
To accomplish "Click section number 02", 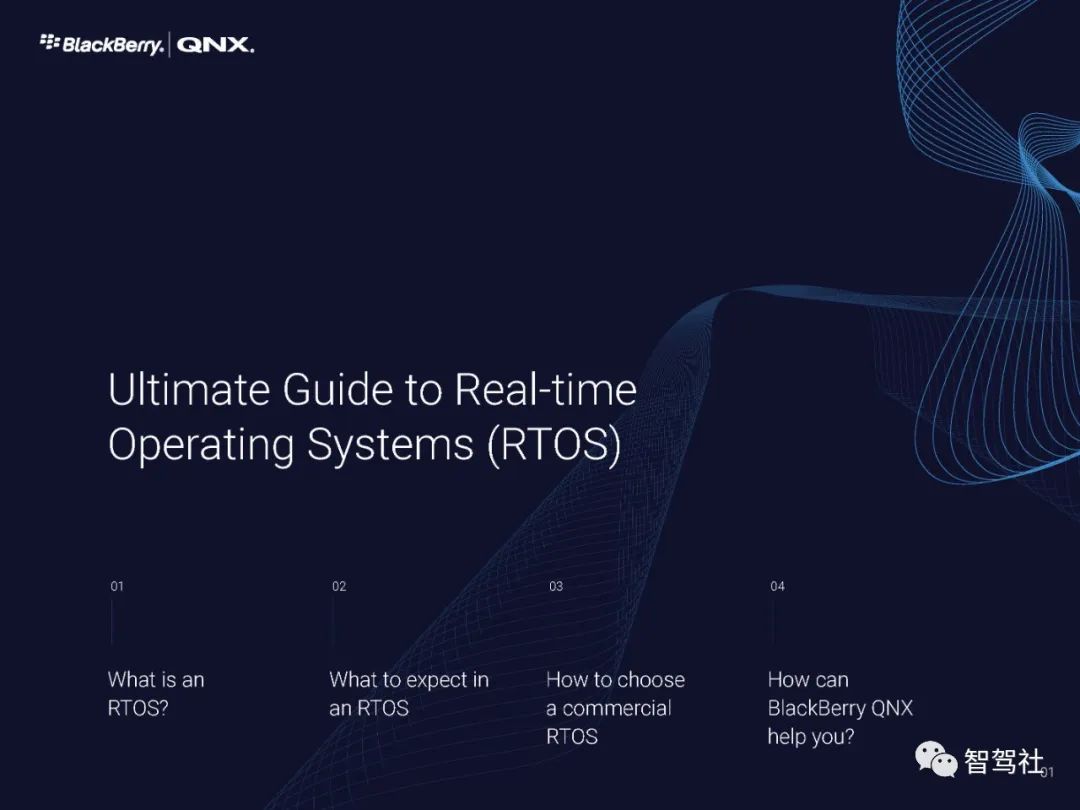I will [x=339, y=586].
